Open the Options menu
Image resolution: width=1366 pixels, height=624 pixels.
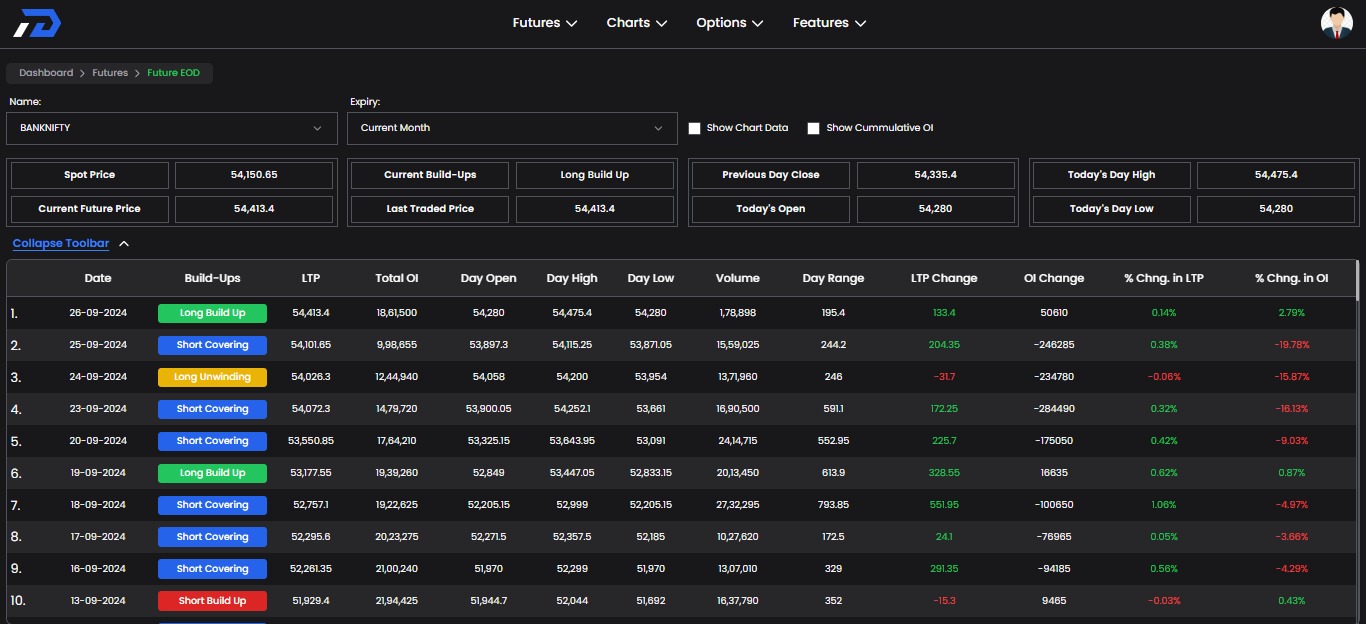click(729, 23)
